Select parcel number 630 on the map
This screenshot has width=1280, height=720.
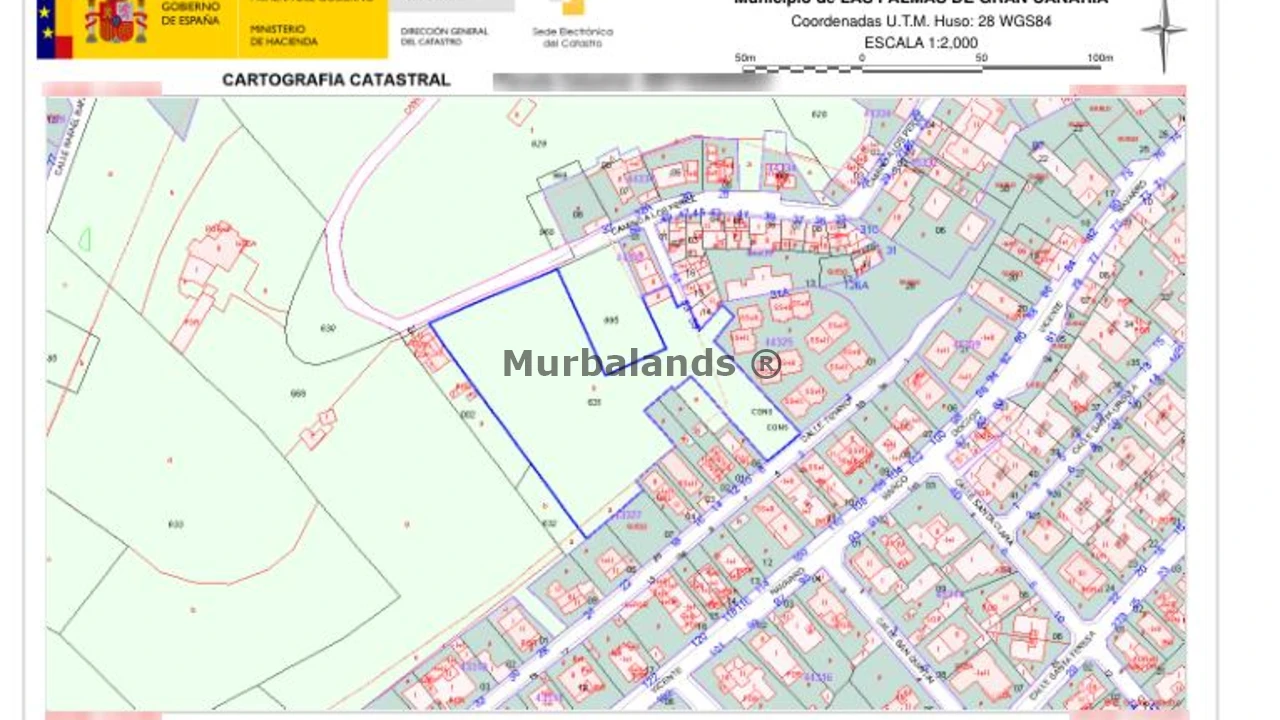[327, 328]
